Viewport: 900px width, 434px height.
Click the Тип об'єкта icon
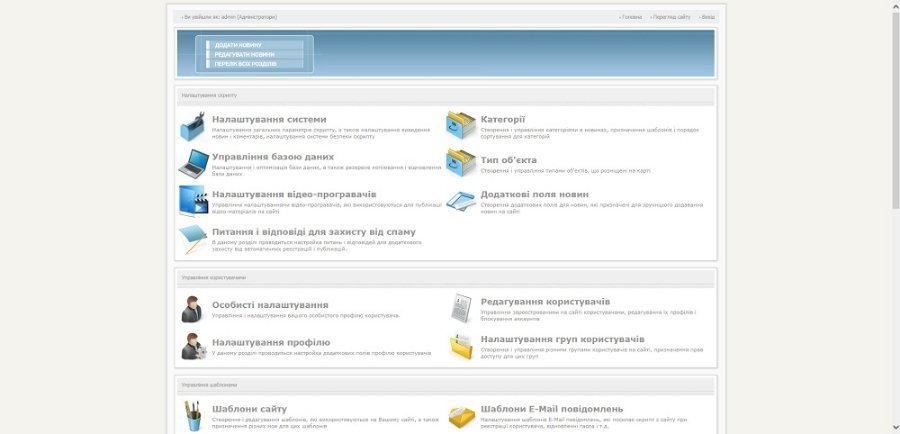[461, 163]
